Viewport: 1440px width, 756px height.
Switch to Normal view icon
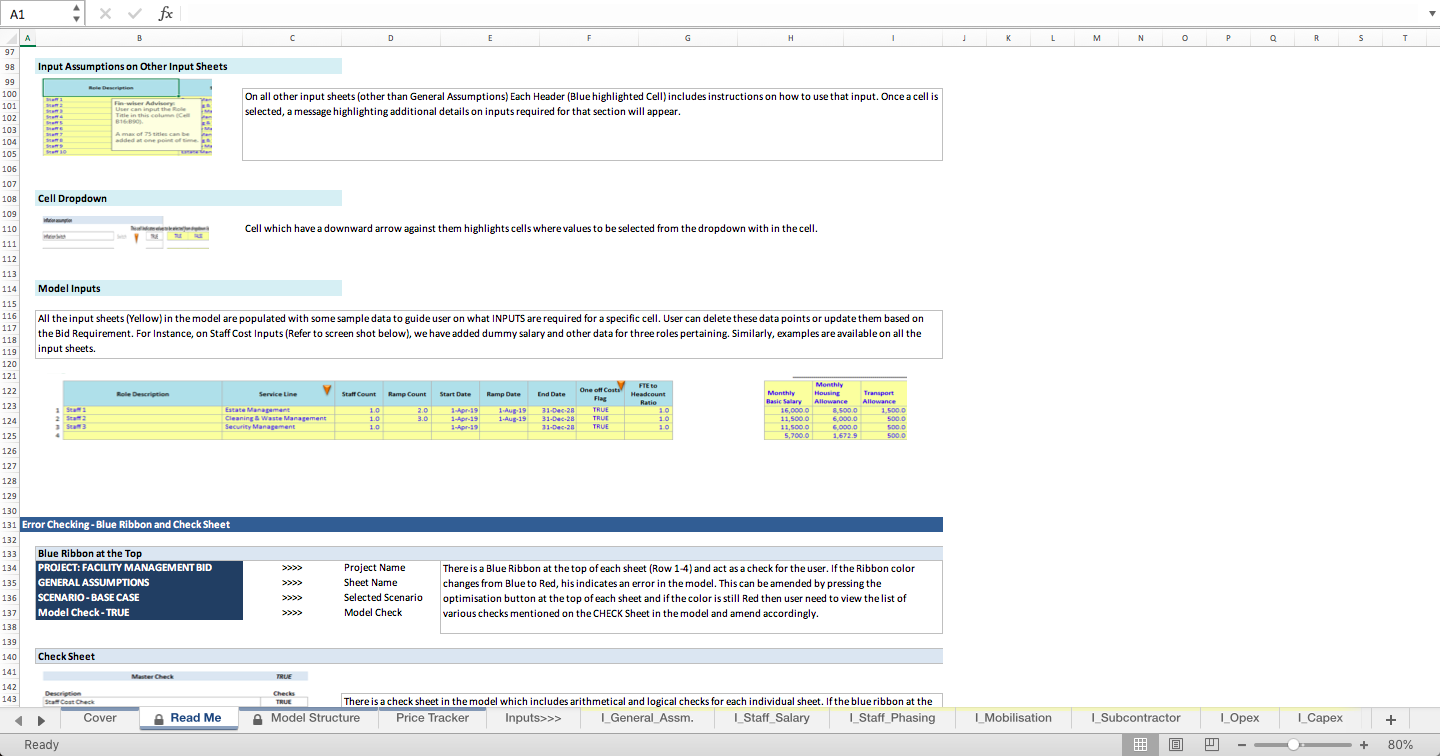pyautogui.click(x=1140, y=744)
